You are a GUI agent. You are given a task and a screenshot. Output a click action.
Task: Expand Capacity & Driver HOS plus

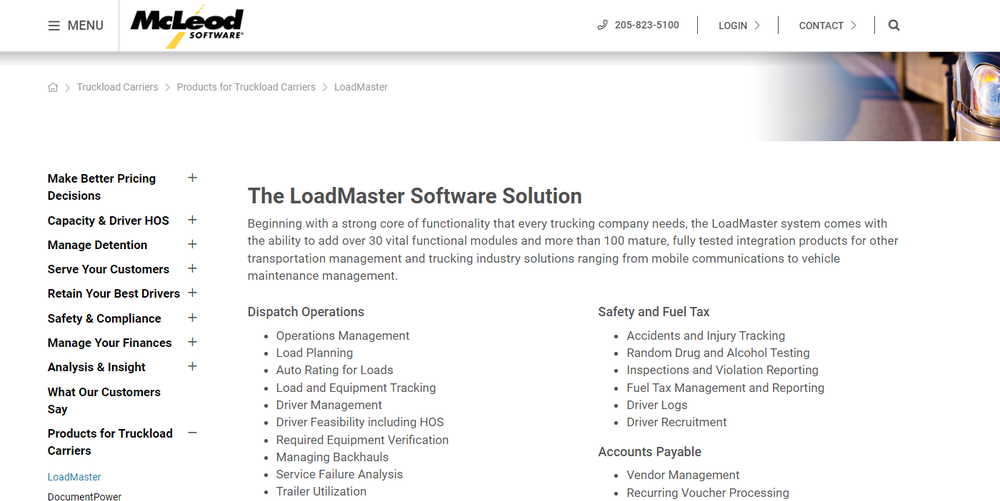pos(192,220)
